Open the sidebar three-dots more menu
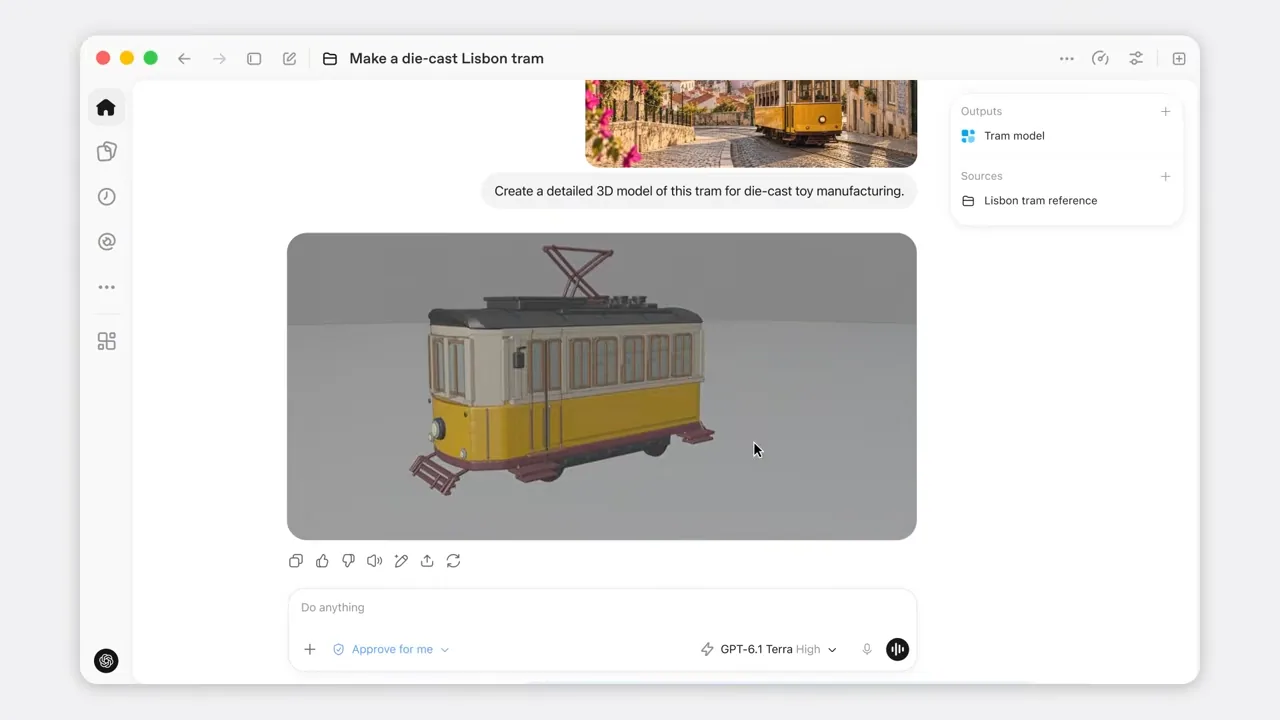Viewport: 1280px width, 720px height. point(106,287)
